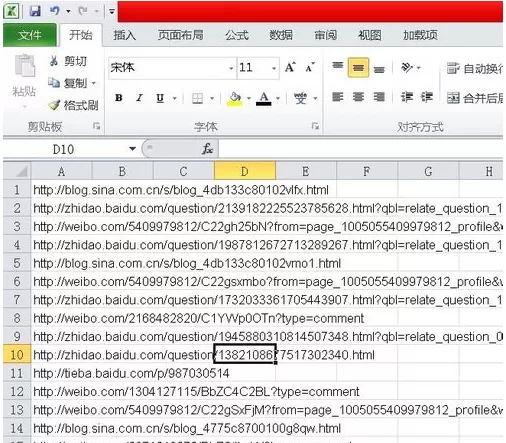The width and height of the screenshot is (506, 443).
Task: Select column D header
Action: (245, 171)
